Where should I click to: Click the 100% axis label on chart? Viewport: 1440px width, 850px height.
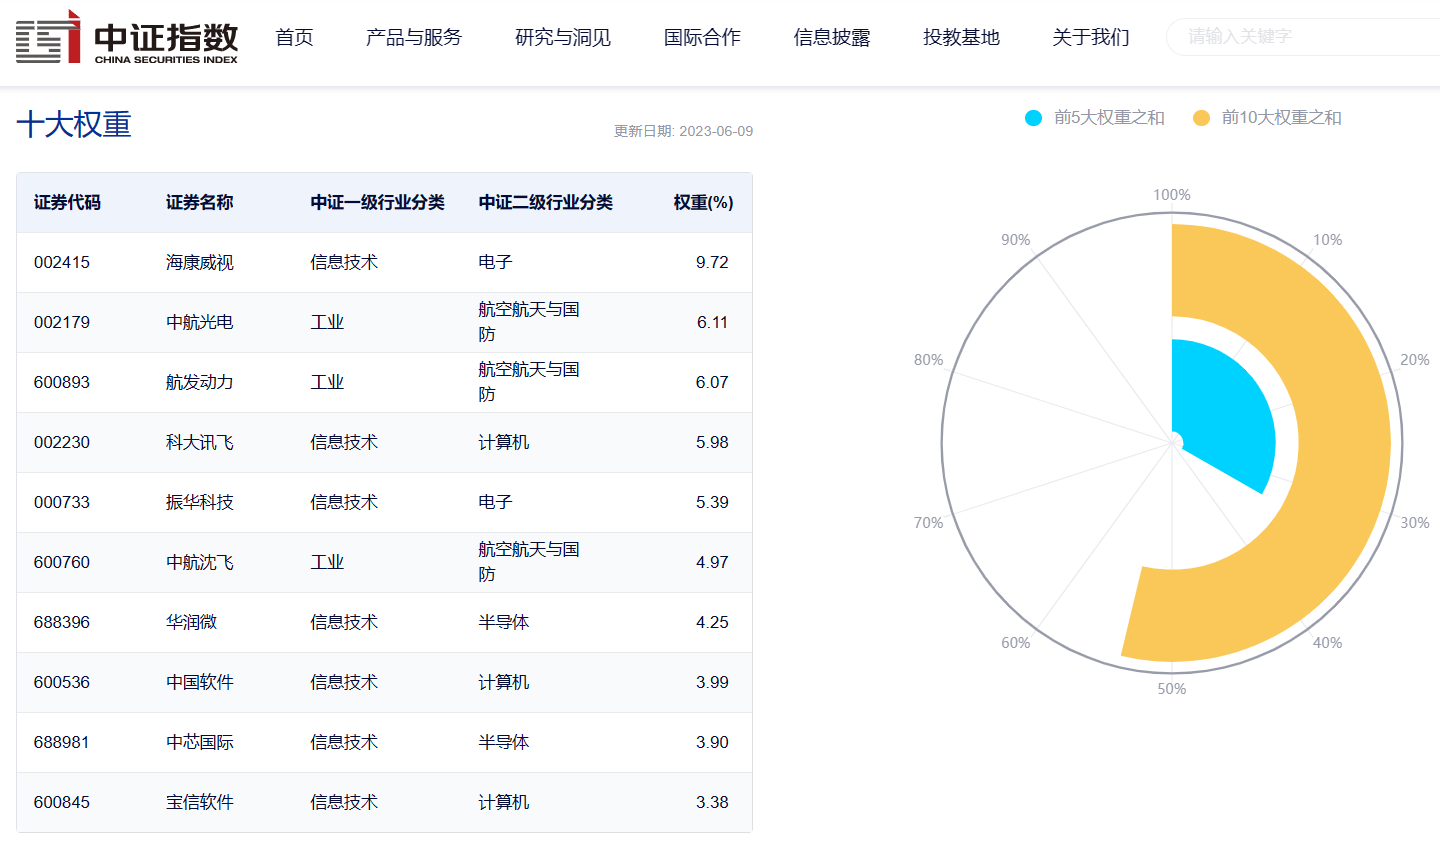coord(1172,195)
